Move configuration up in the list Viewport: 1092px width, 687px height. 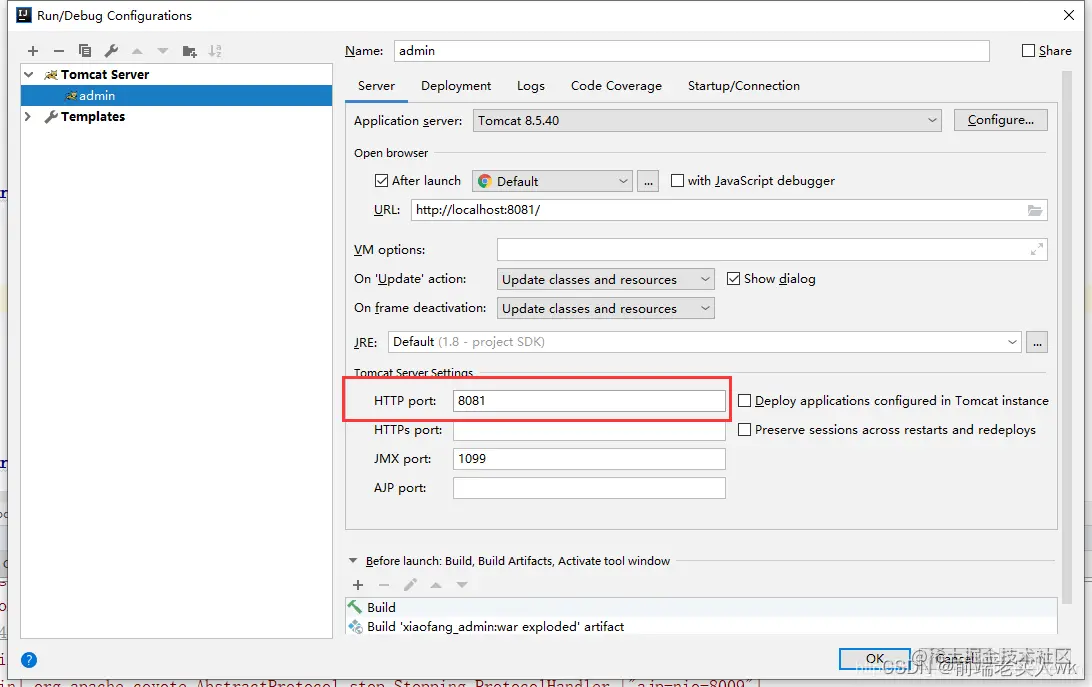137,51
